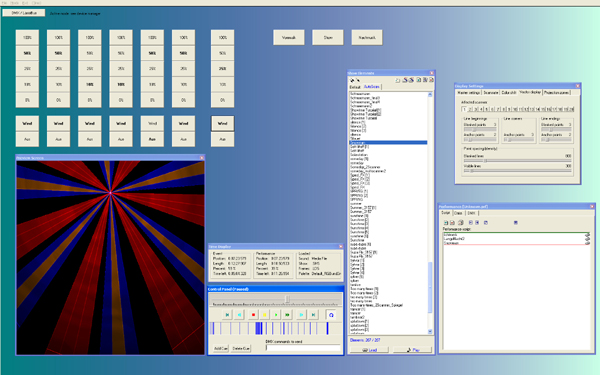Click the Vormusik button
This screenshot has width=600, height=375.
(289, 38)
